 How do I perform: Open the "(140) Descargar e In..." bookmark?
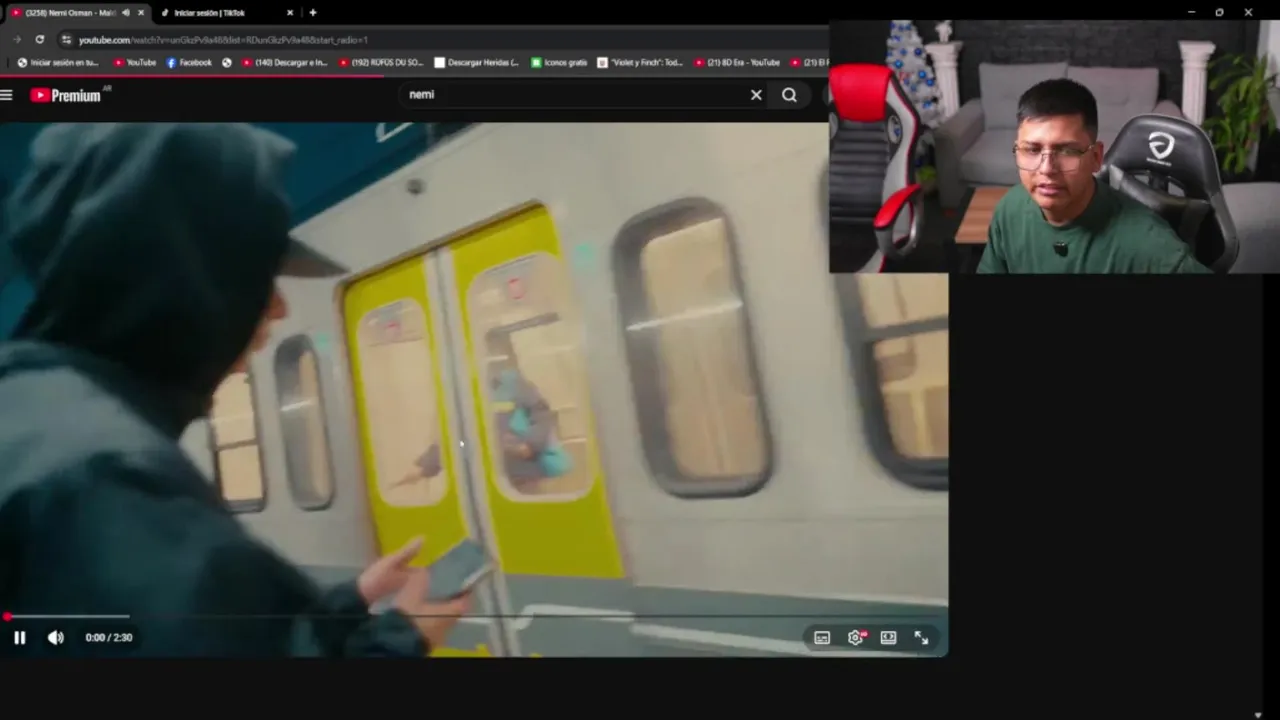284,62
